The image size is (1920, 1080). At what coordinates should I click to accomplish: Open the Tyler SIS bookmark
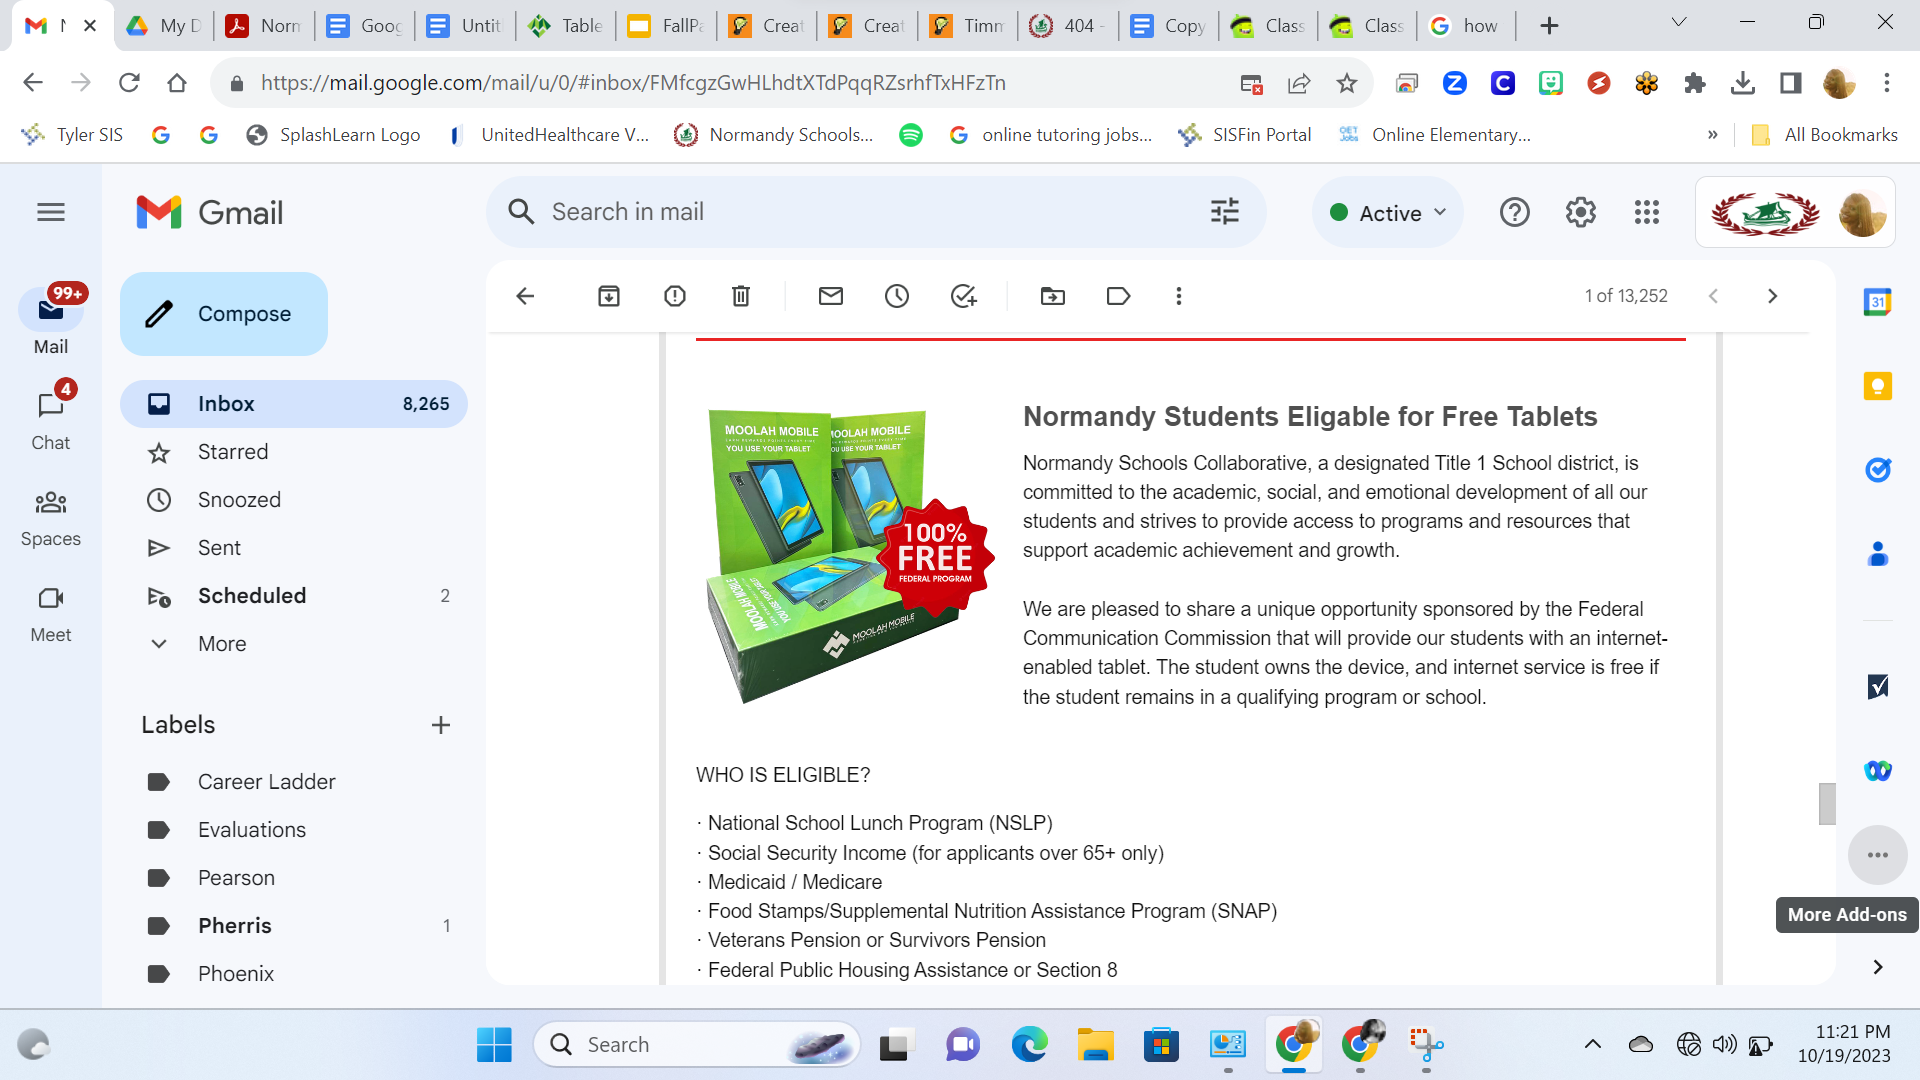tap(72, 135)
